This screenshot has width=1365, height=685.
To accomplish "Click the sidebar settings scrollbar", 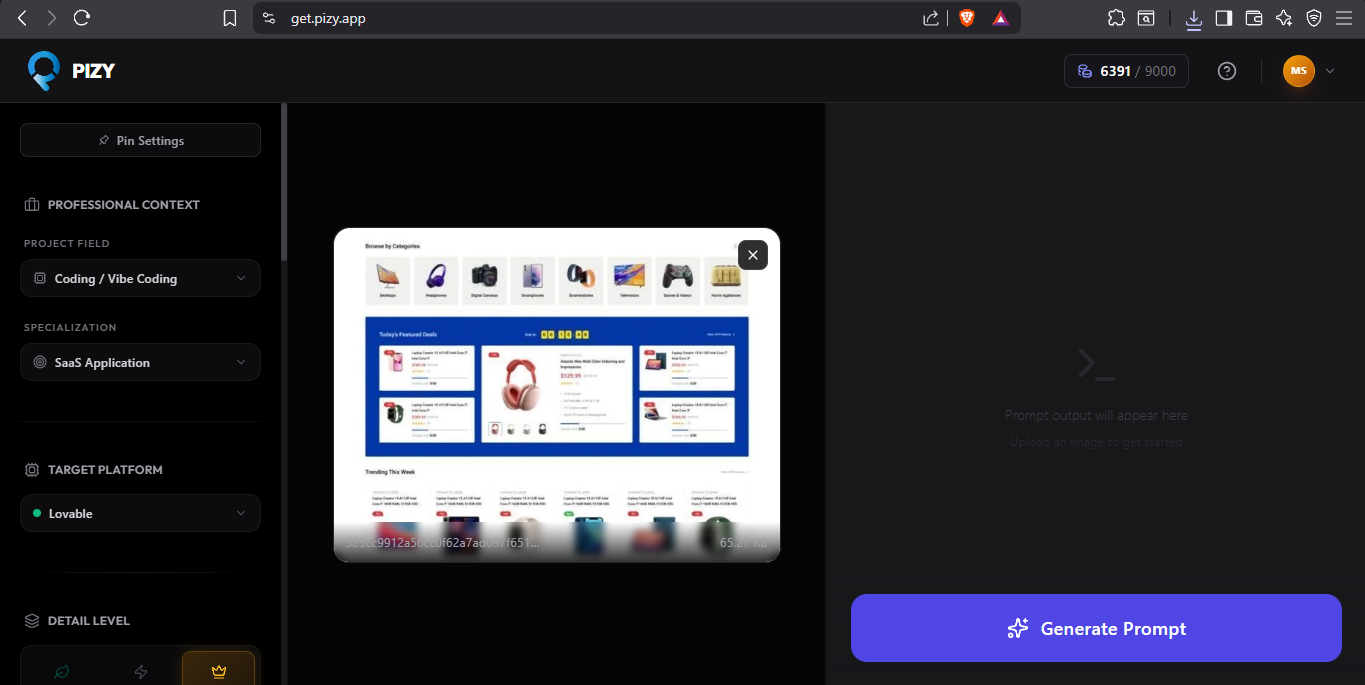I will coord(284,180).
